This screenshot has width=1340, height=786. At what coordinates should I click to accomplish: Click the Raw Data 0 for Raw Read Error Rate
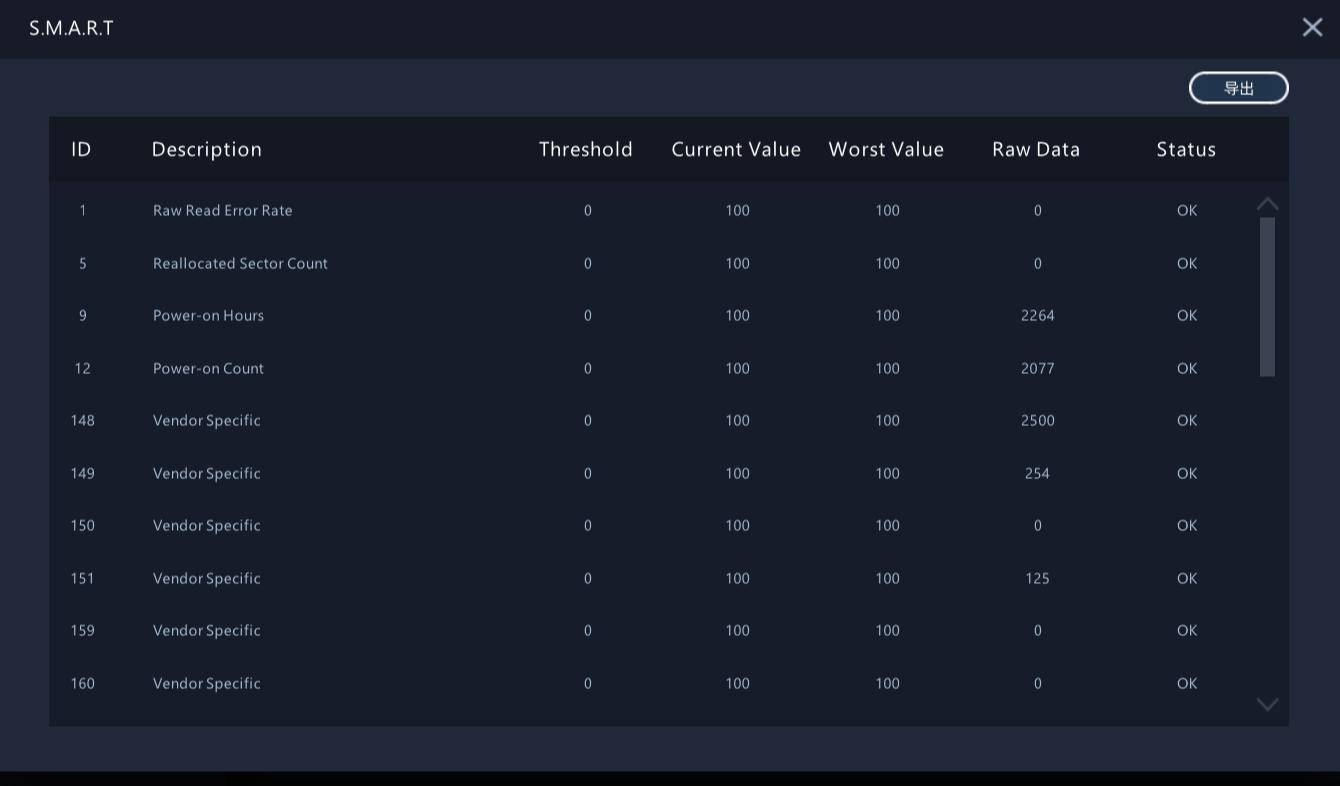click(x=1037, y=210)
